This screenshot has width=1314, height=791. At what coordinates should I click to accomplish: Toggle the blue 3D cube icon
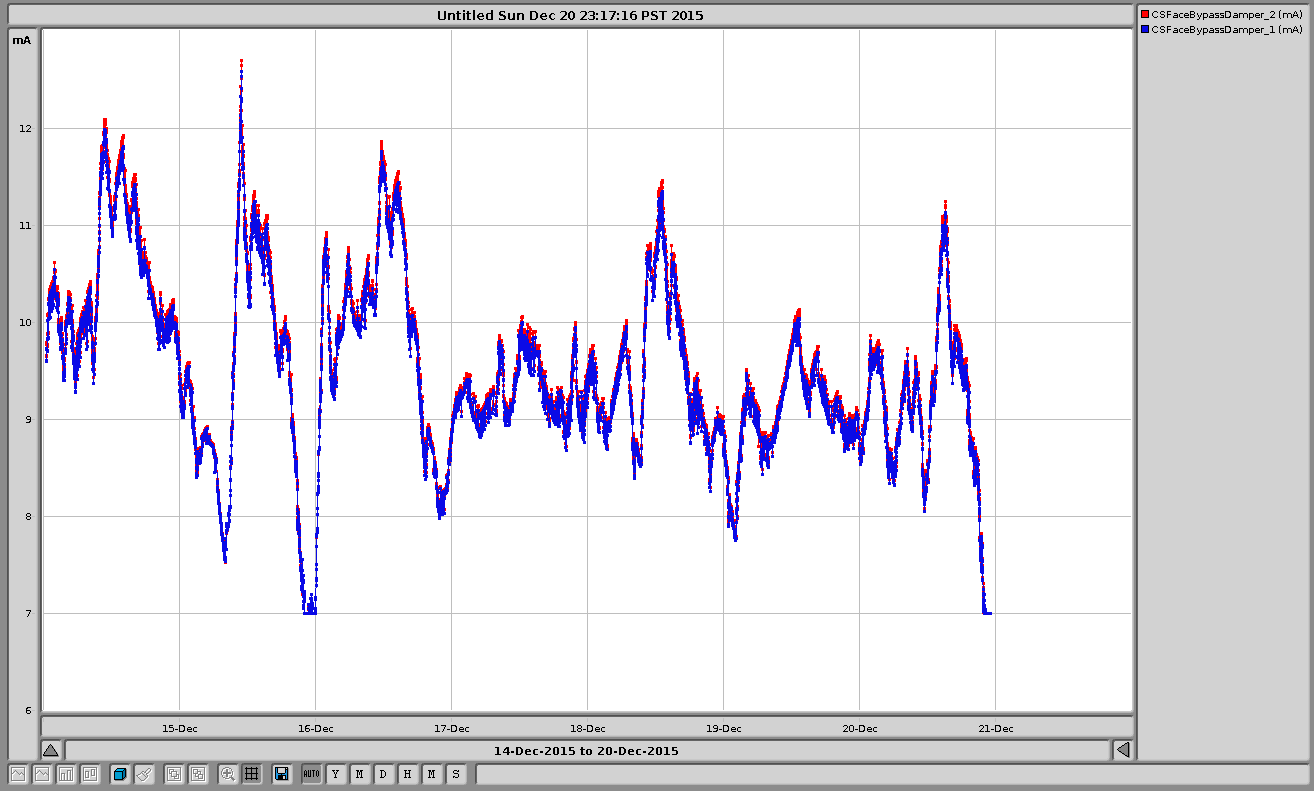click(120, 774)
